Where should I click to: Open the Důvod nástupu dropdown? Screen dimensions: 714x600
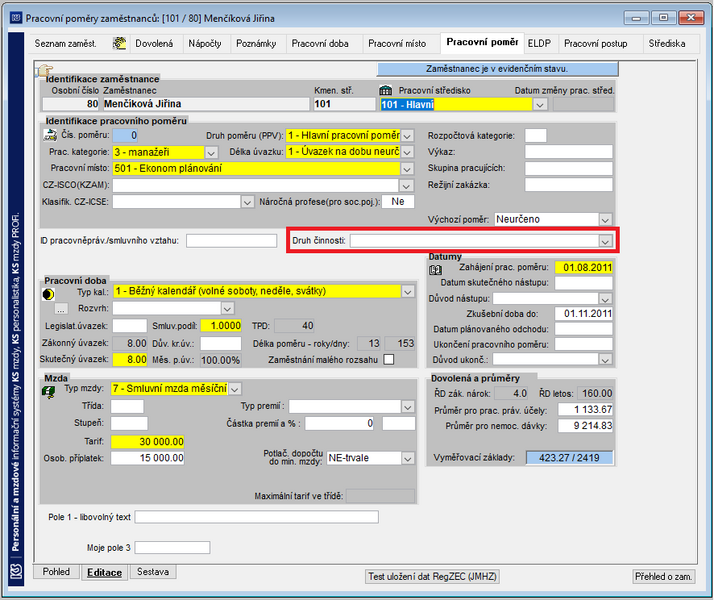(605, 299)
